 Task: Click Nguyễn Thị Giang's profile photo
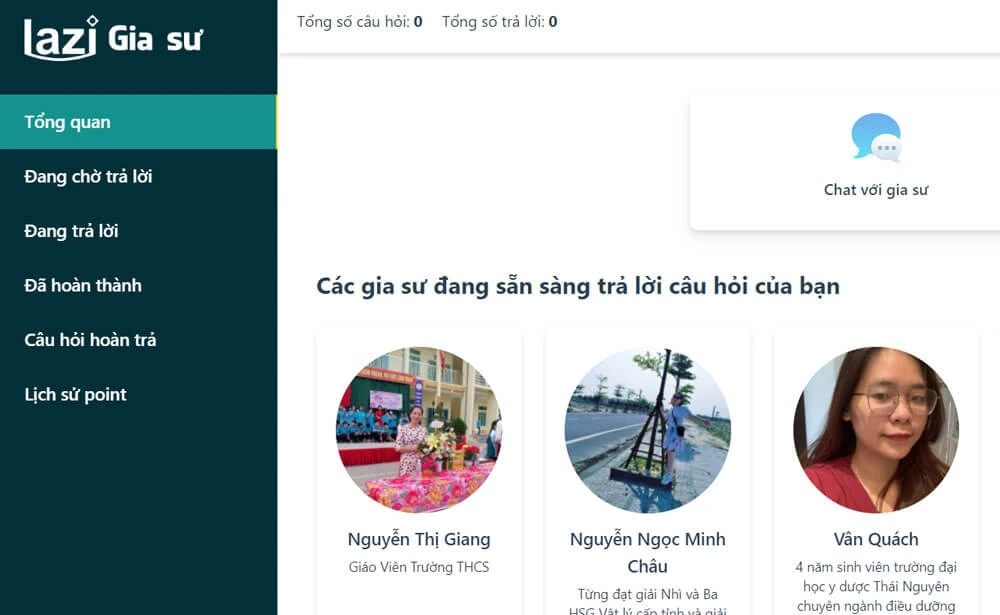point(418,430)
